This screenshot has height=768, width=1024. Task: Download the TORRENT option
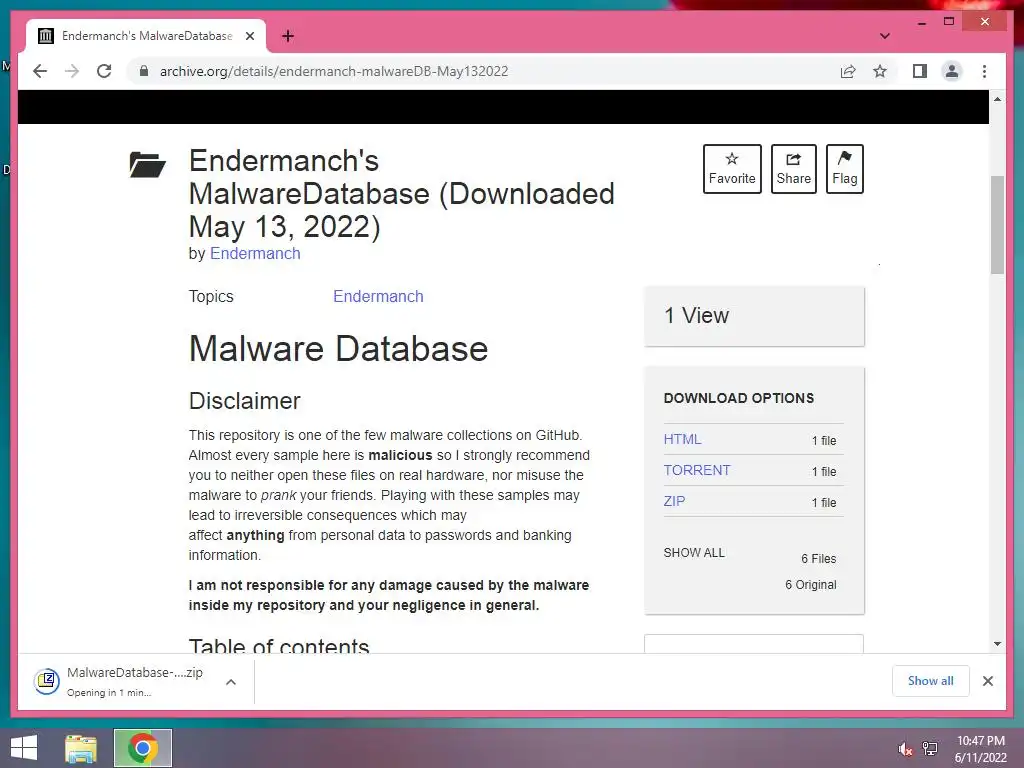coord(697,470)
